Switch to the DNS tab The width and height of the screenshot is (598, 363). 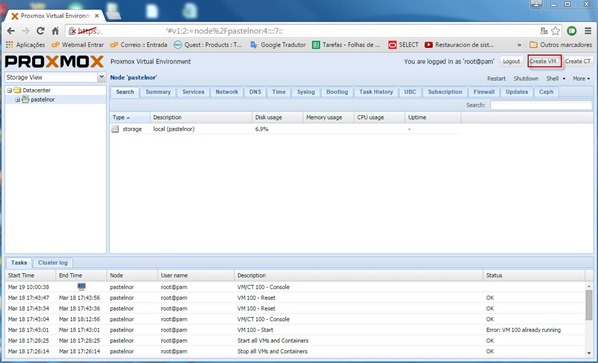(255, 92)
